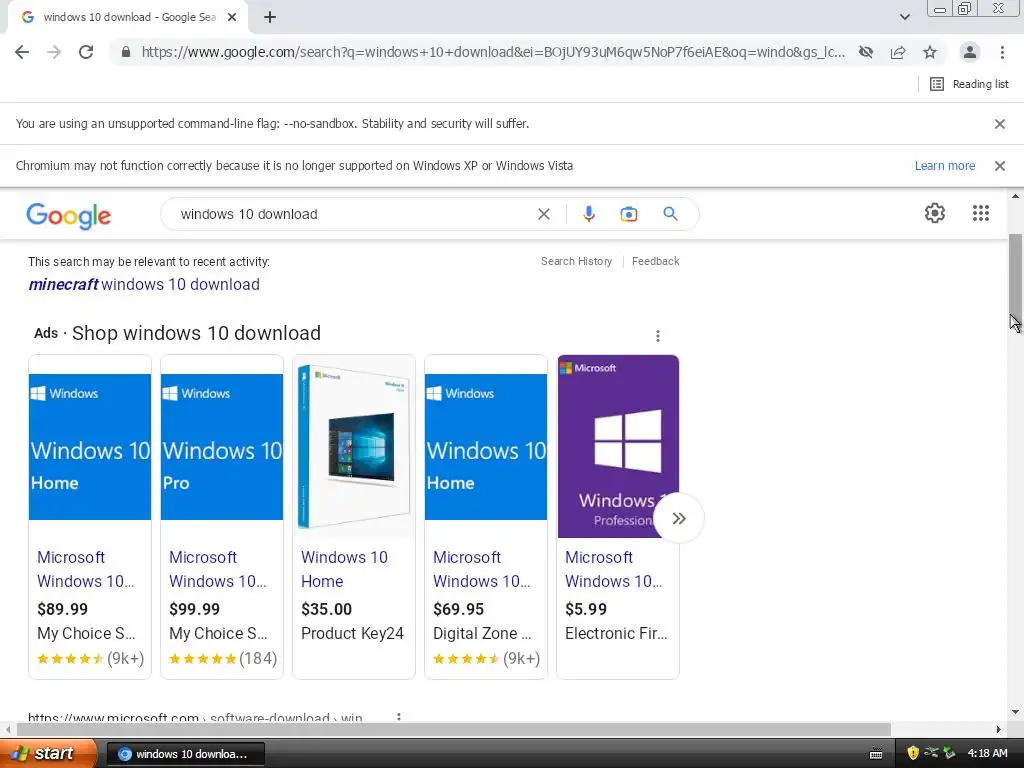Submit search with magnifier icon
This screenshot has height=768, width=1024.
(670, 214)
